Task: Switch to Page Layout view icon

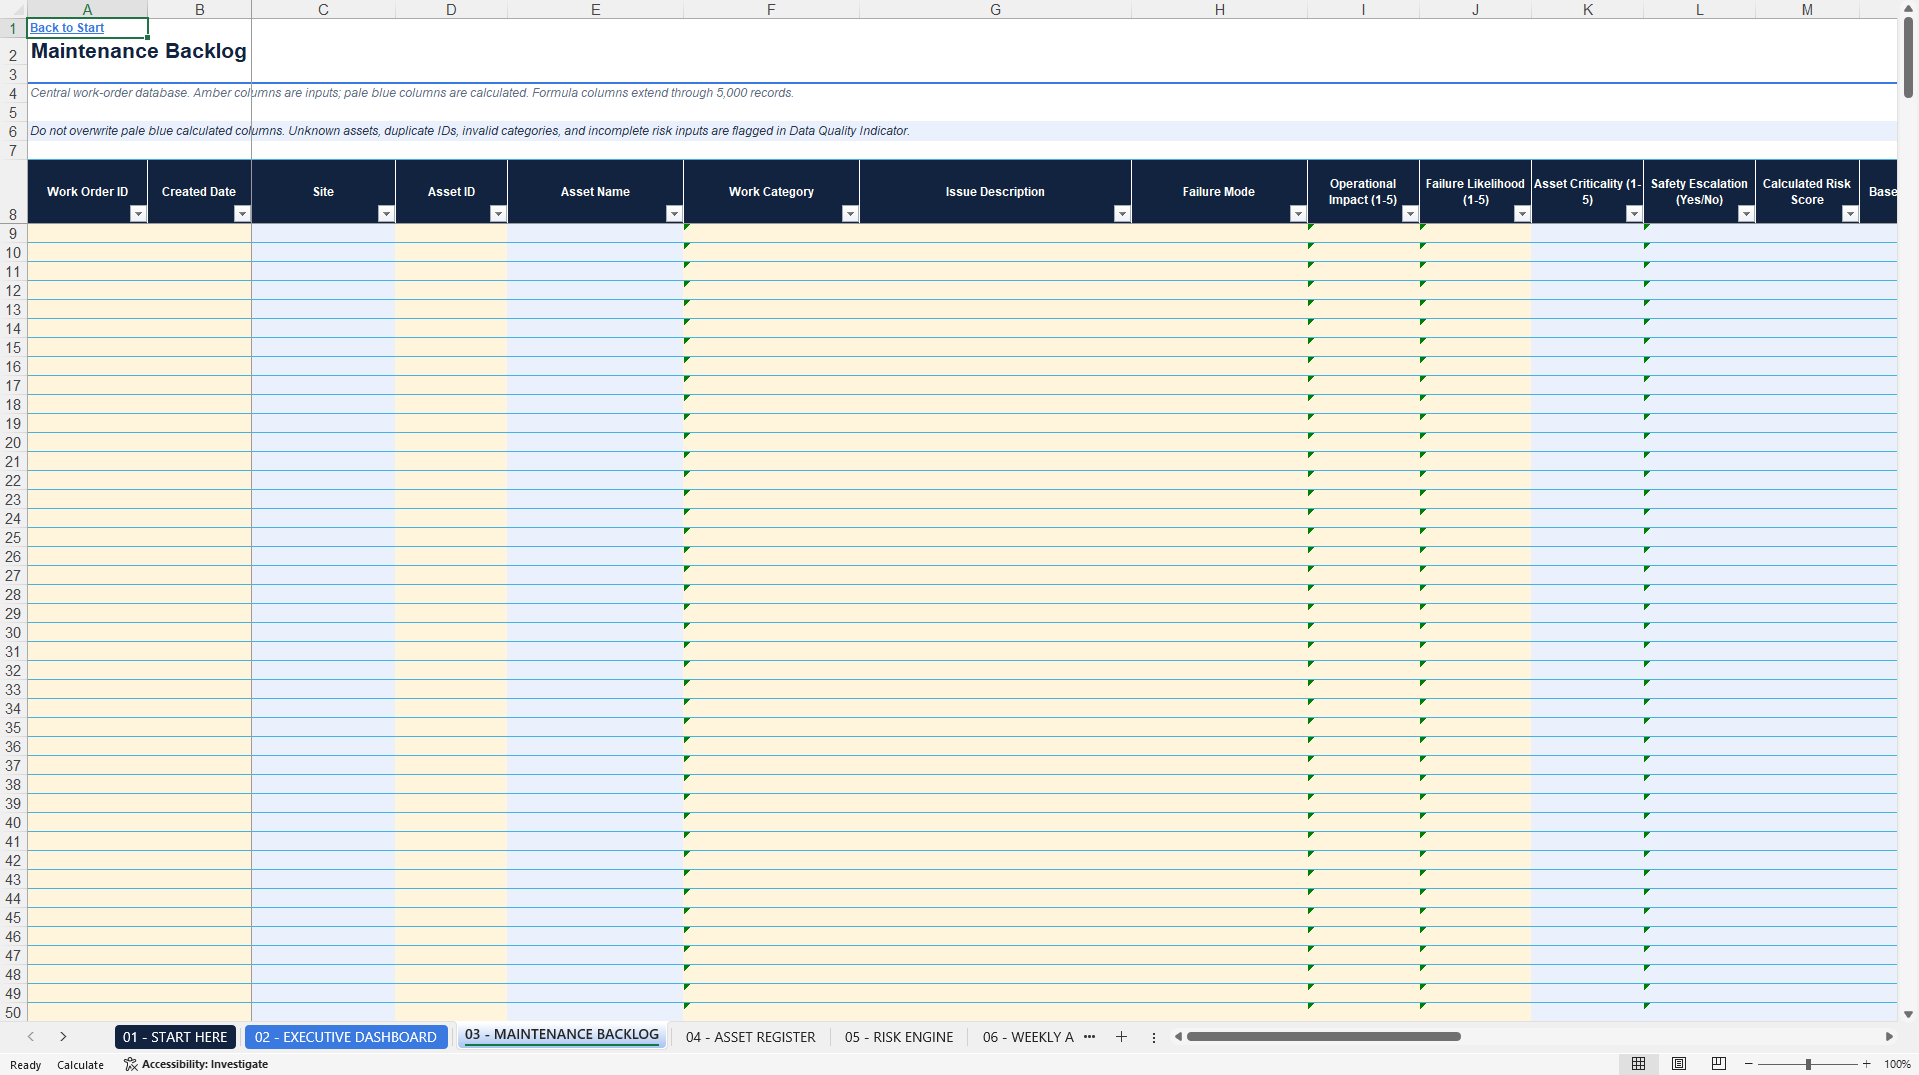Action: (x=1679, y=1064)
